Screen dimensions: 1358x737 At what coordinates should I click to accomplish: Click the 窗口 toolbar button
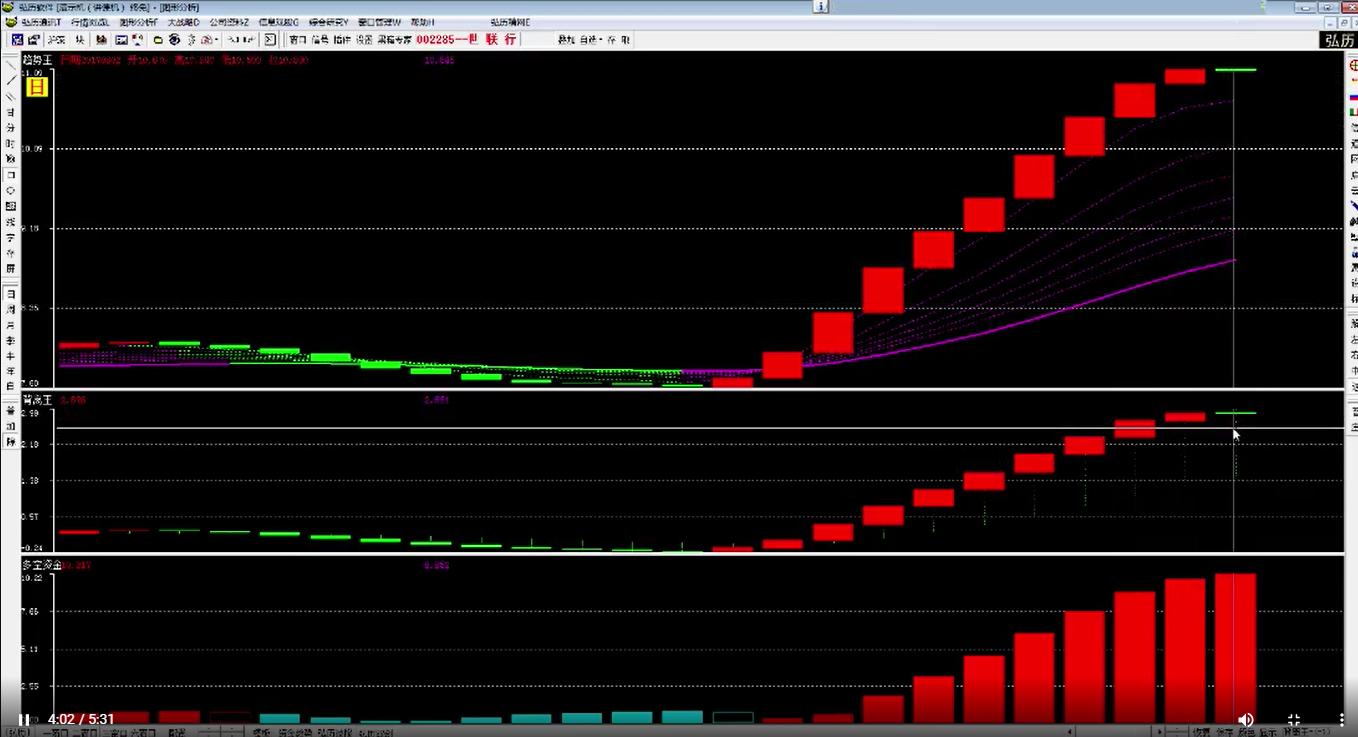click(297, 40)
